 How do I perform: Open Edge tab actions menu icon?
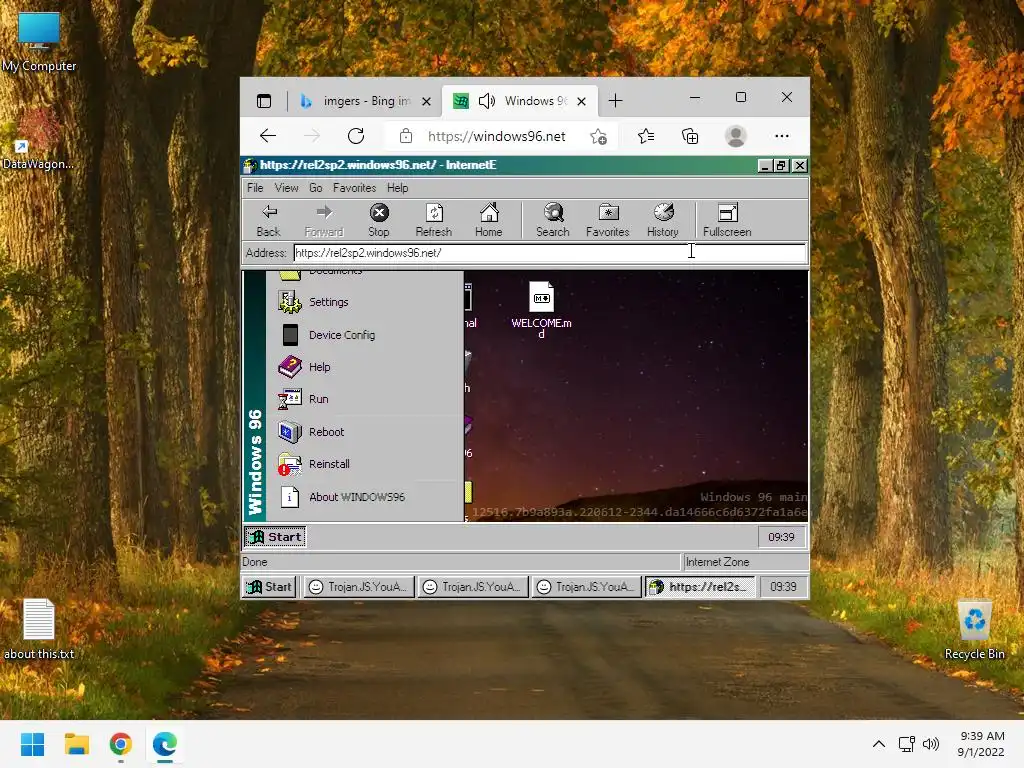264,101
